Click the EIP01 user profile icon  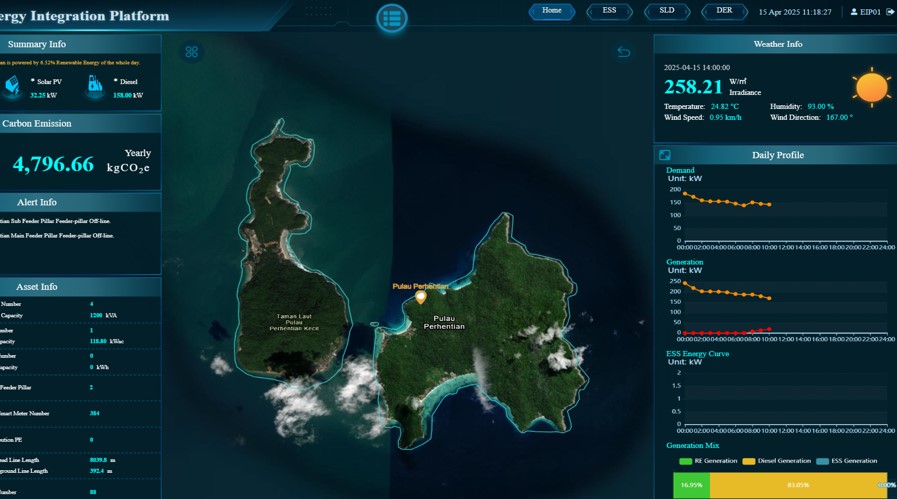click(853, 12)
